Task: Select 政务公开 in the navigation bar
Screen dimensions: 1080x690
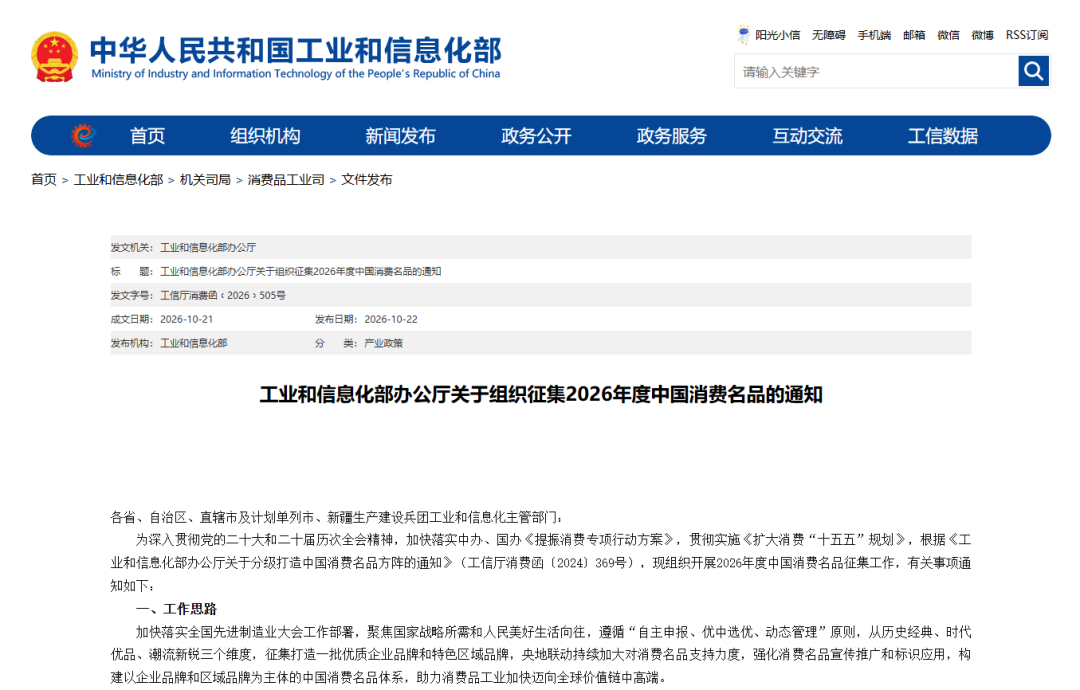Action: click(537, 136)
